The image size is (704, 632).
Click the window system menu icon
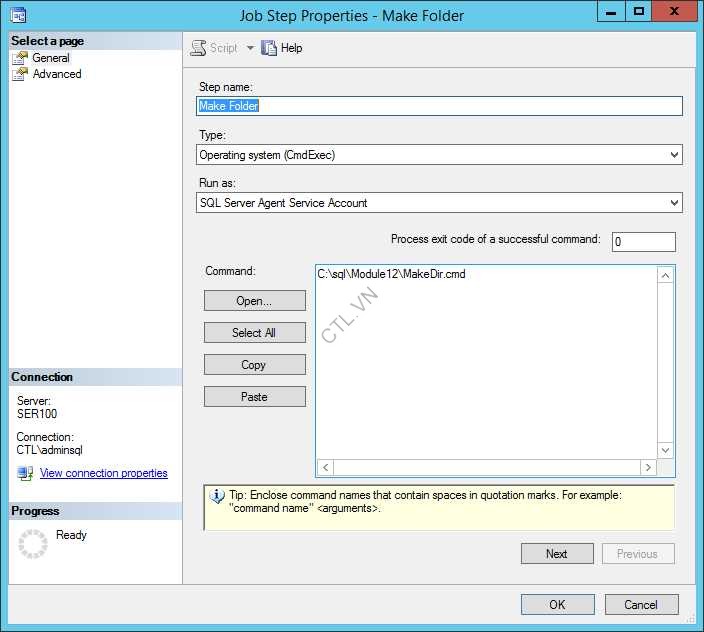18,16
